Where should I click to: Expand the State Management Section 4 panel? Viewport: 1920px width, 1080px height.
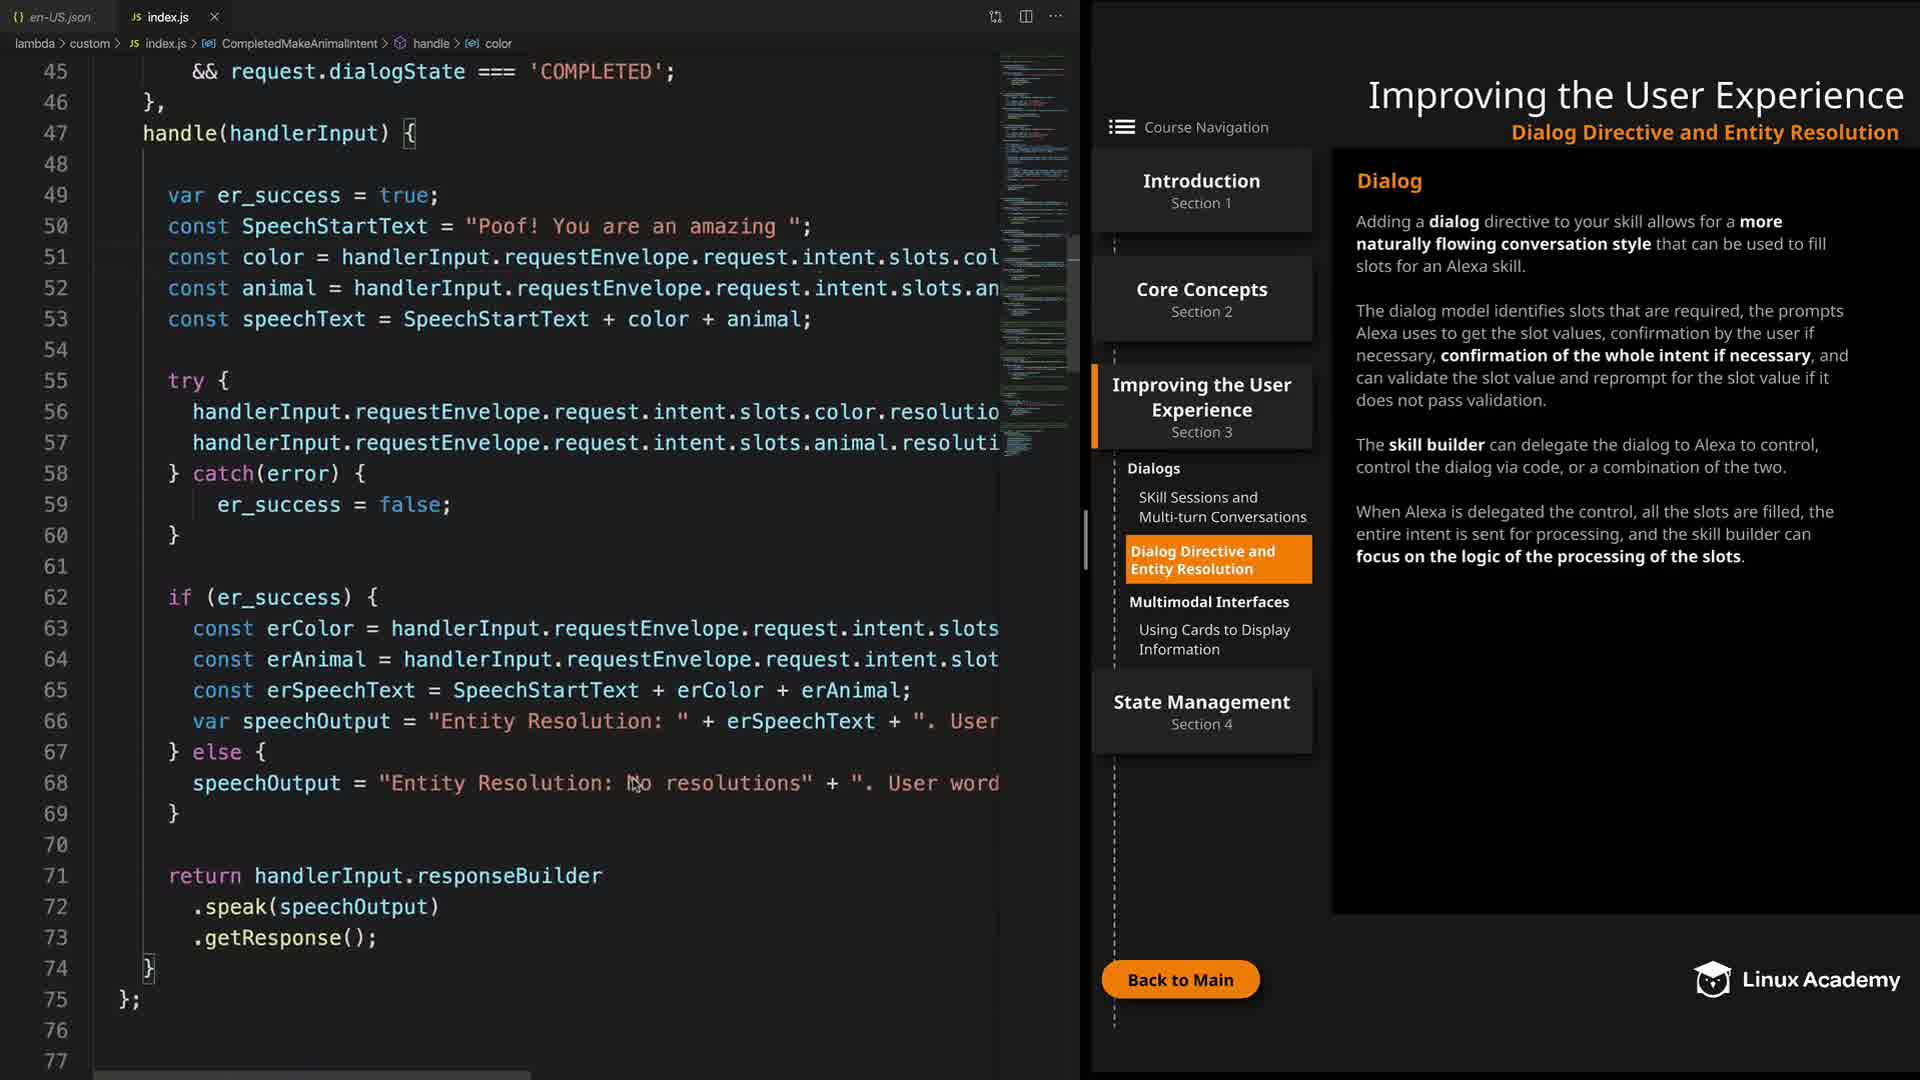pyautogui.click(x=1201, y=711)
